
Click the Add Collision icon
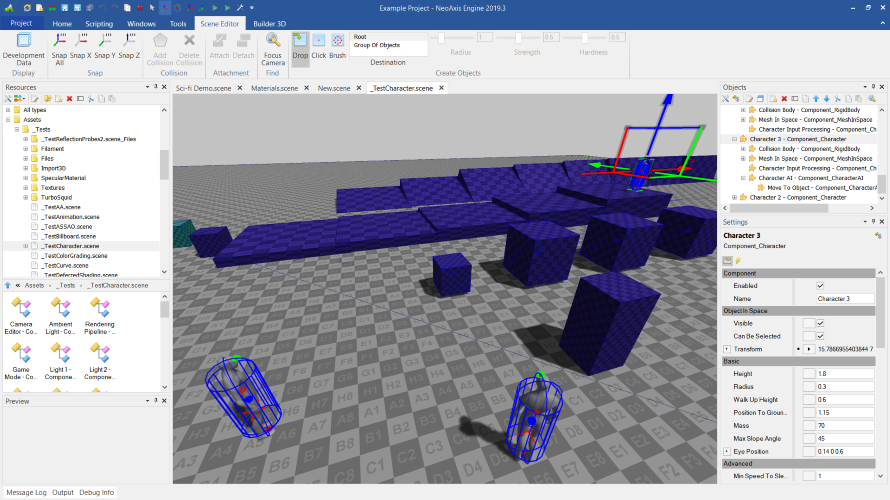[x=160, y=41]
